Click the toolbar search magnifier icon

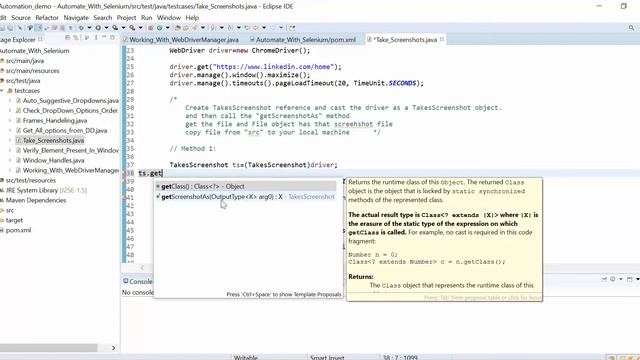click(631, 28)
